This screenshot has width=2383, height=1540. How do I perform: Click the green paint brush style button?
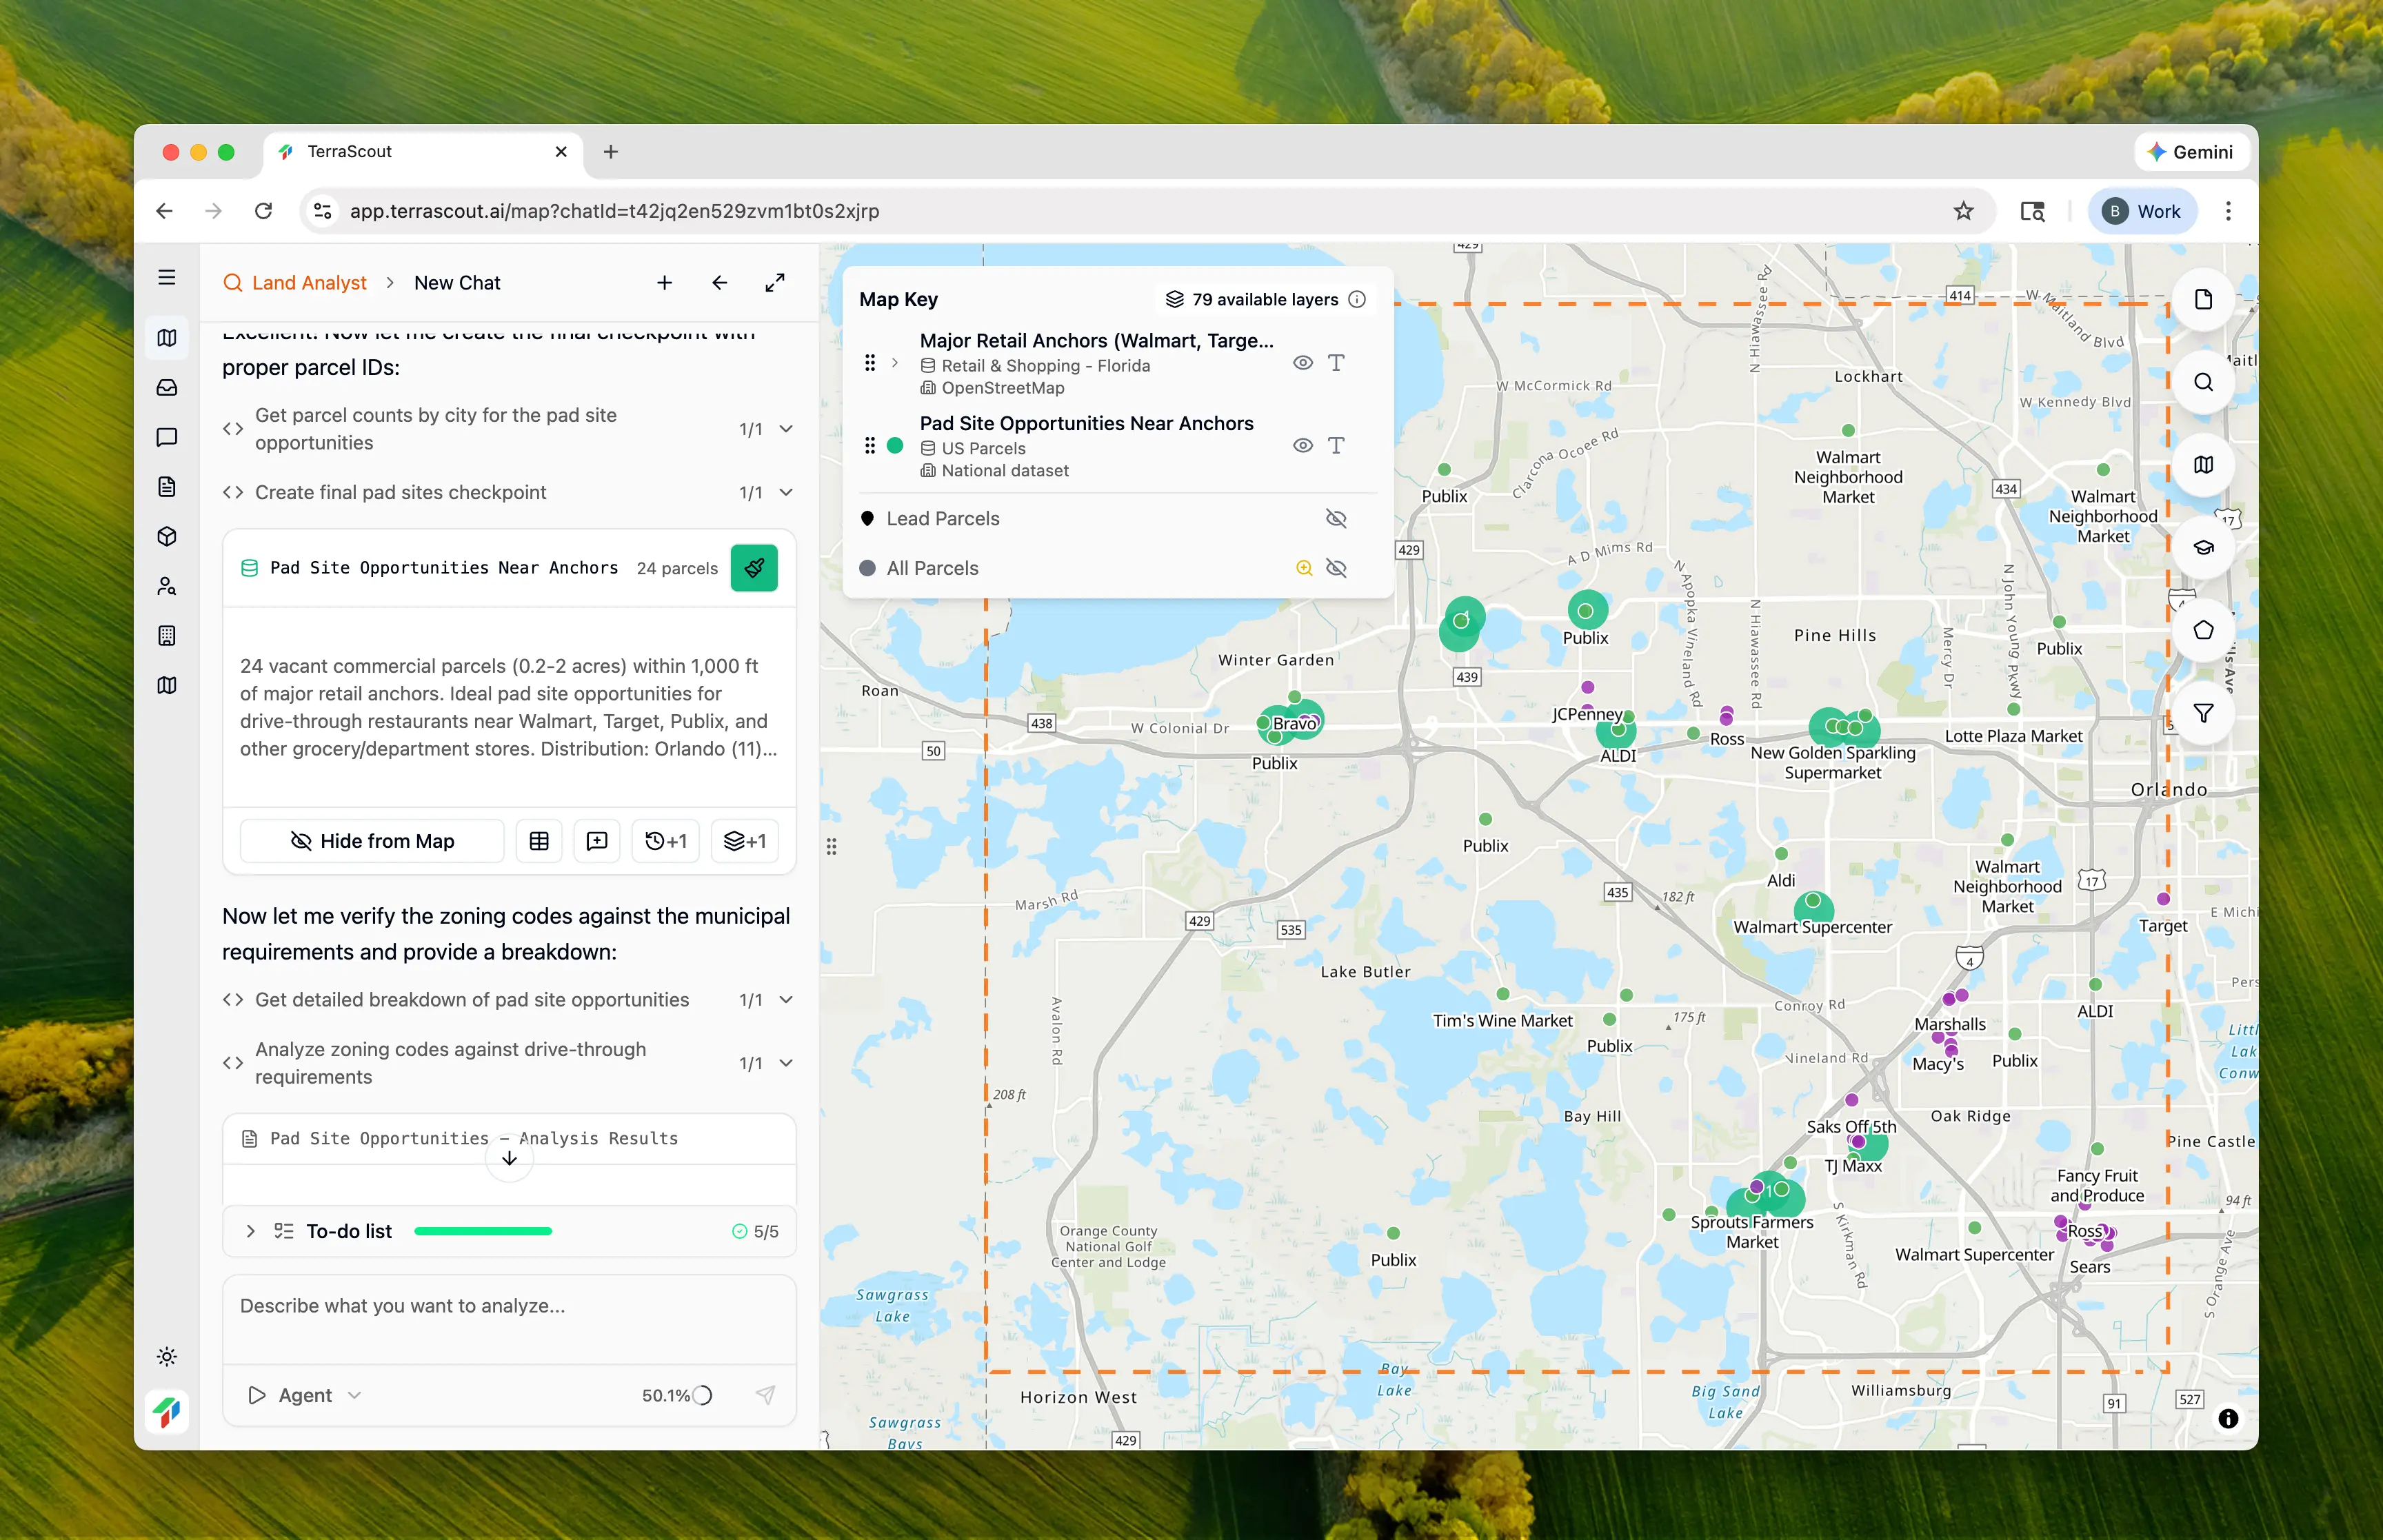754,568
